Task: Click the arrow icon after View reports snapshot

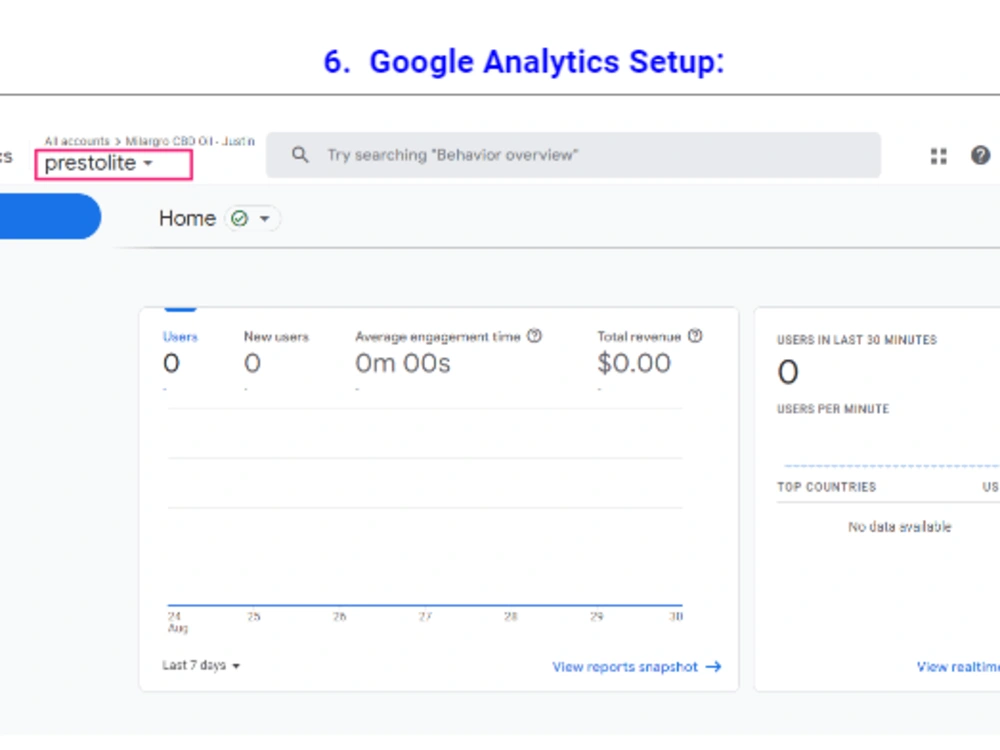Action: 714,666
